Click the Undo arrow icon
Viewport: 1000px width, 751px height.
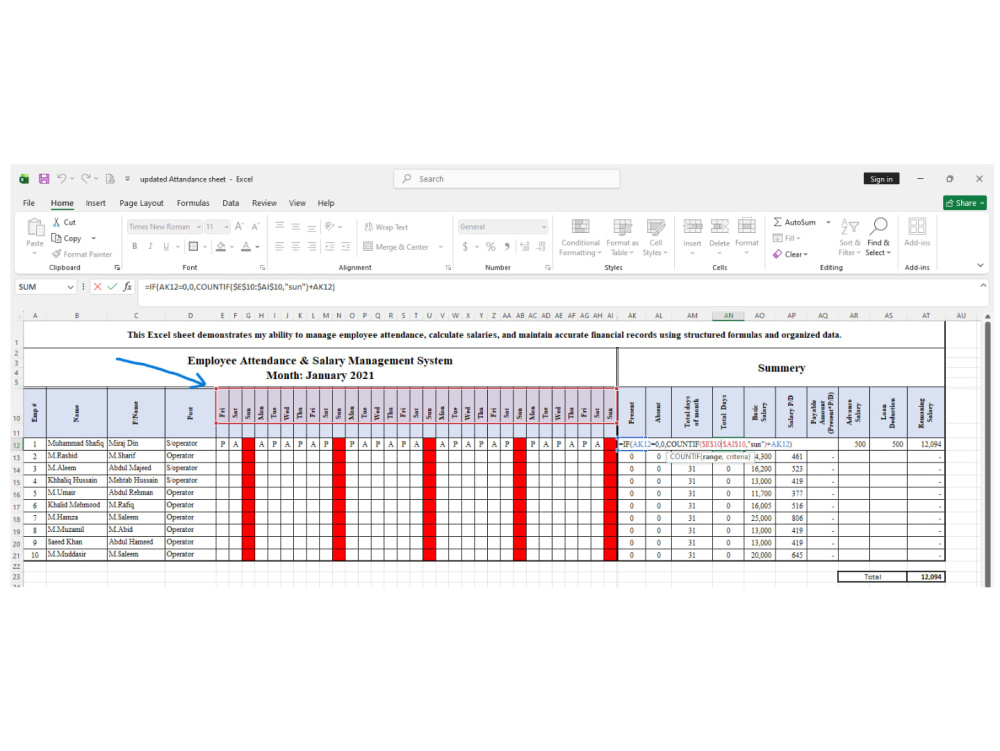[61, 179]
